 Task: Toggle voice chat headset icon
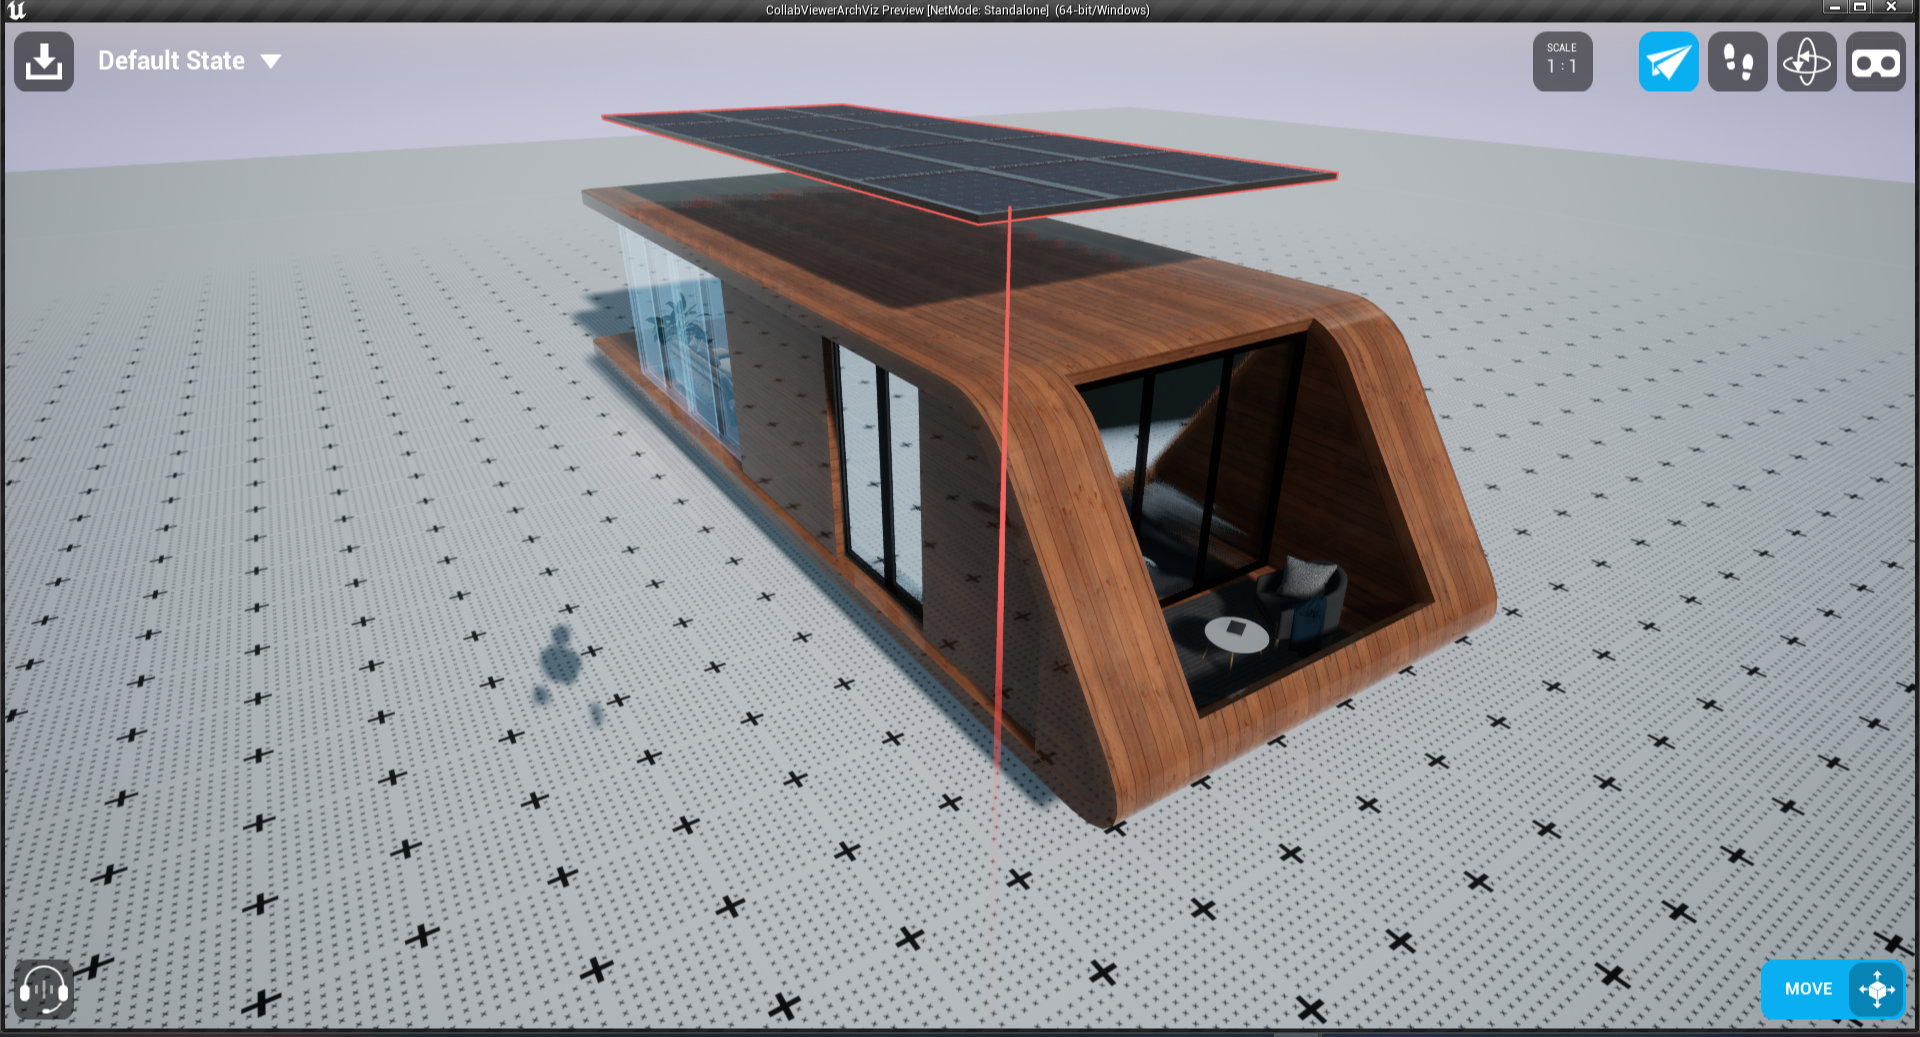coord(44,989)
